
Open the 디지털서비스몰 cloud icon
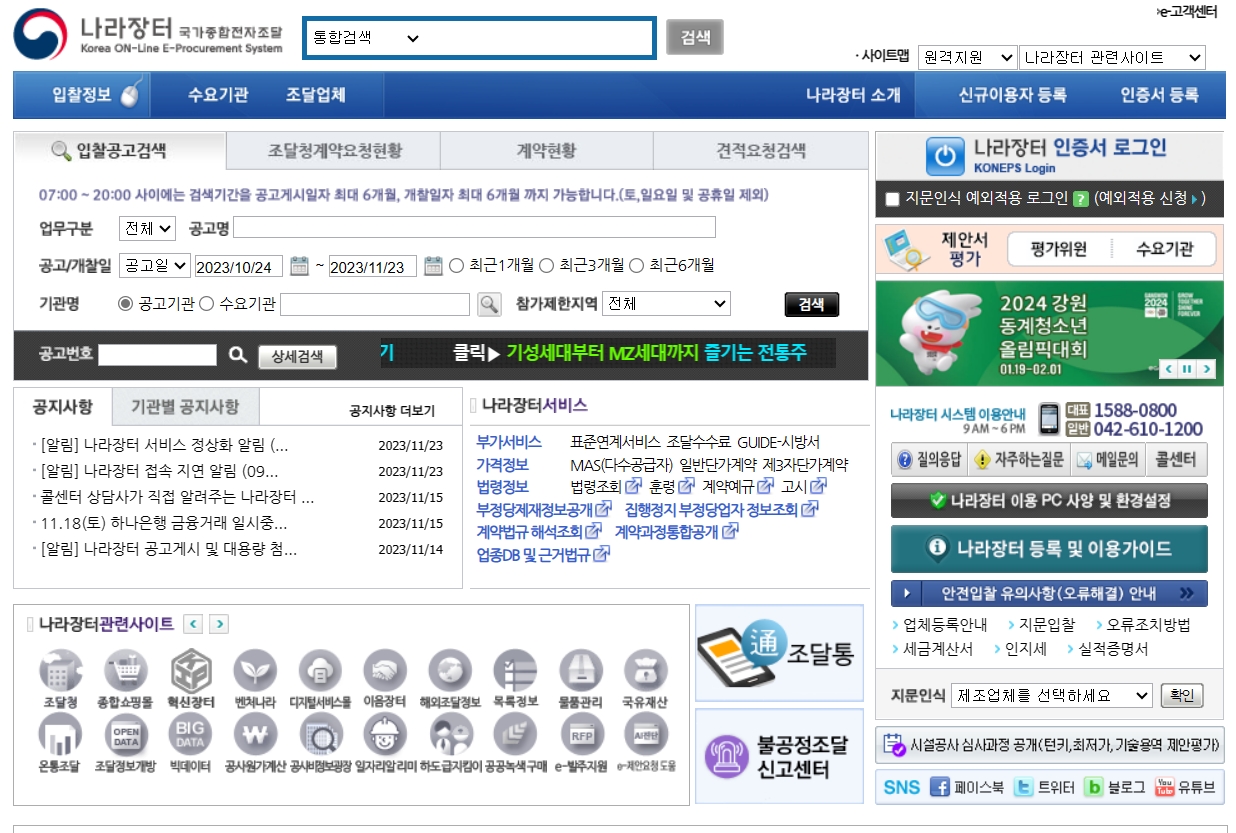tap(320, 671)
